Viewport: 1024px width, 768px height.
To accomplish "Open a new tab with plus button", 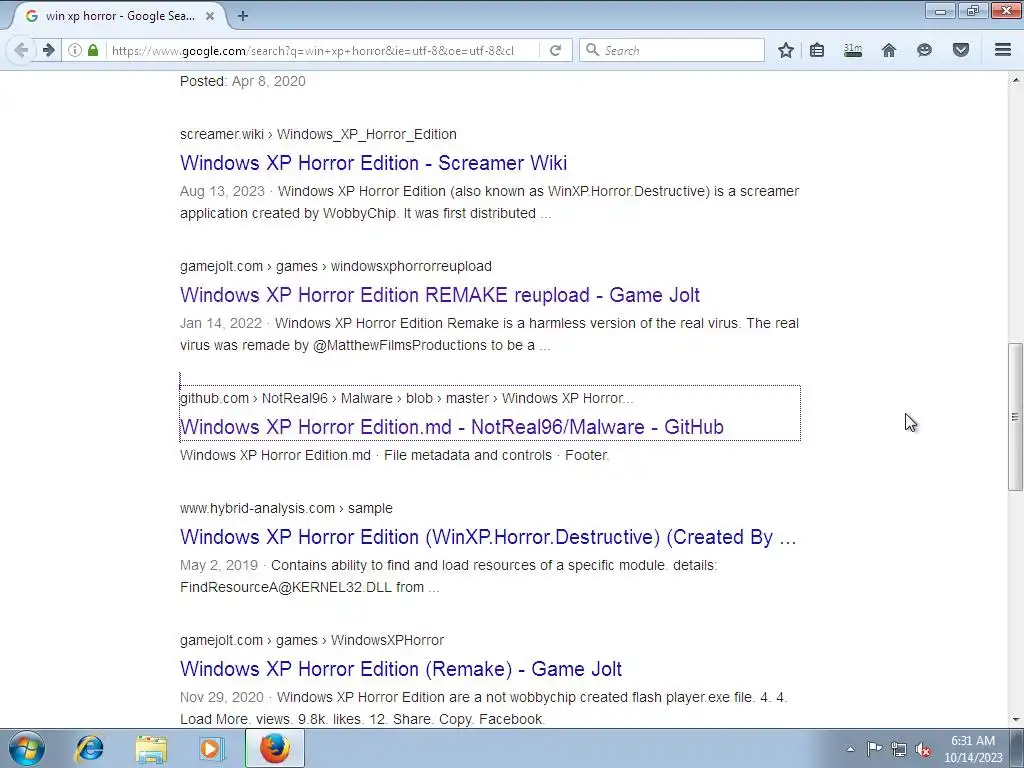I will tap(243, 16).
